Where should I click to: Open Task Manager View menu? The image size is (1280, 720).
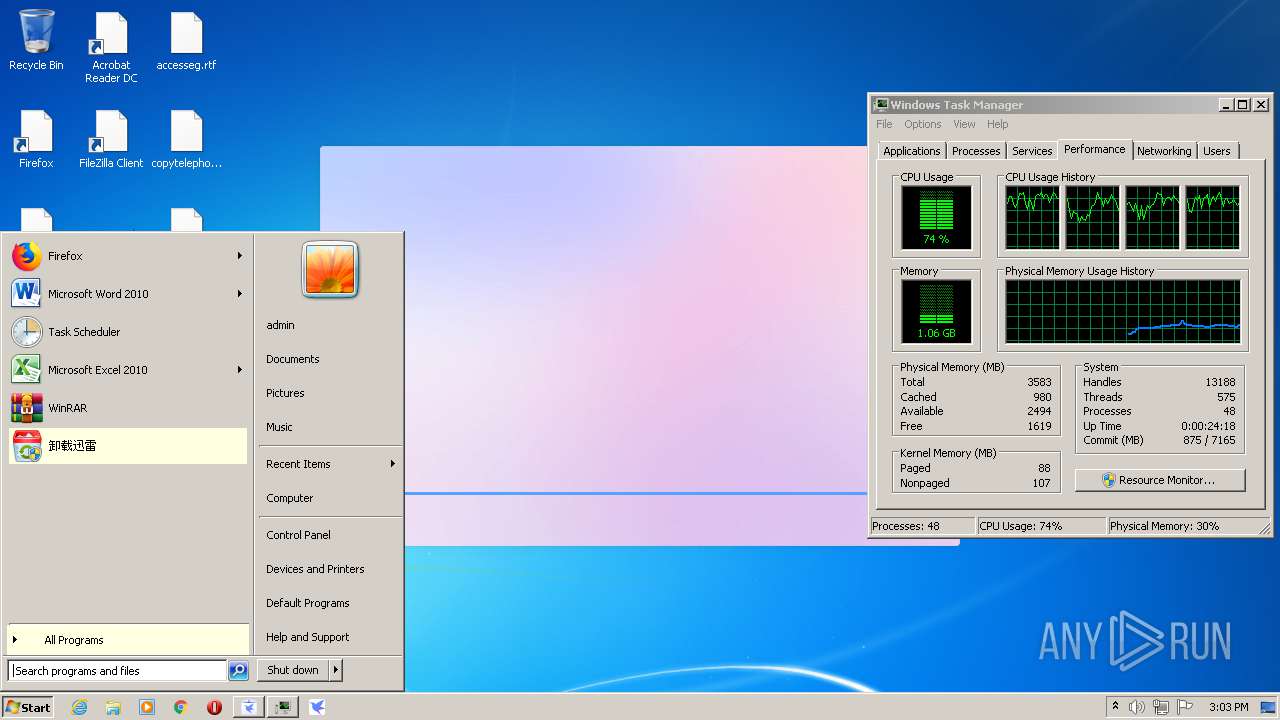[x=964, y=124]
